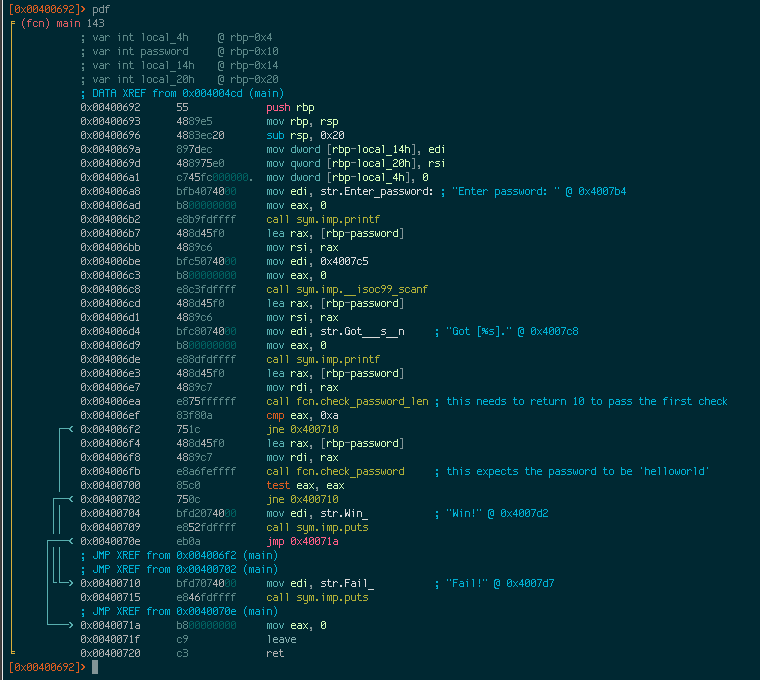Click the '(fcn) main 143' header
The height and width of the screenshot is (680, 760).
click(63, 23)
